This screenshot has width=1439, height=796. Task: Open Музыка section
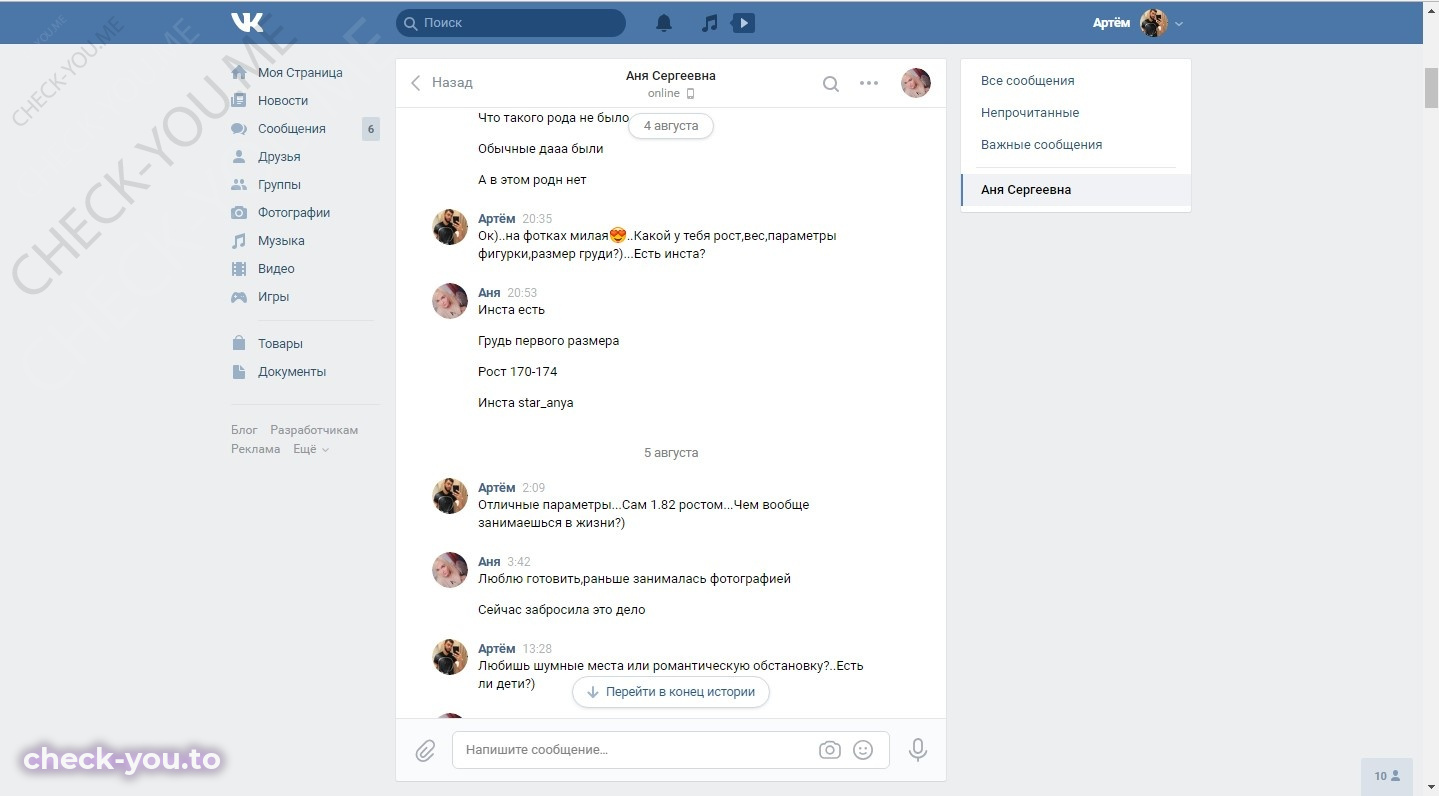click(281, 241)
